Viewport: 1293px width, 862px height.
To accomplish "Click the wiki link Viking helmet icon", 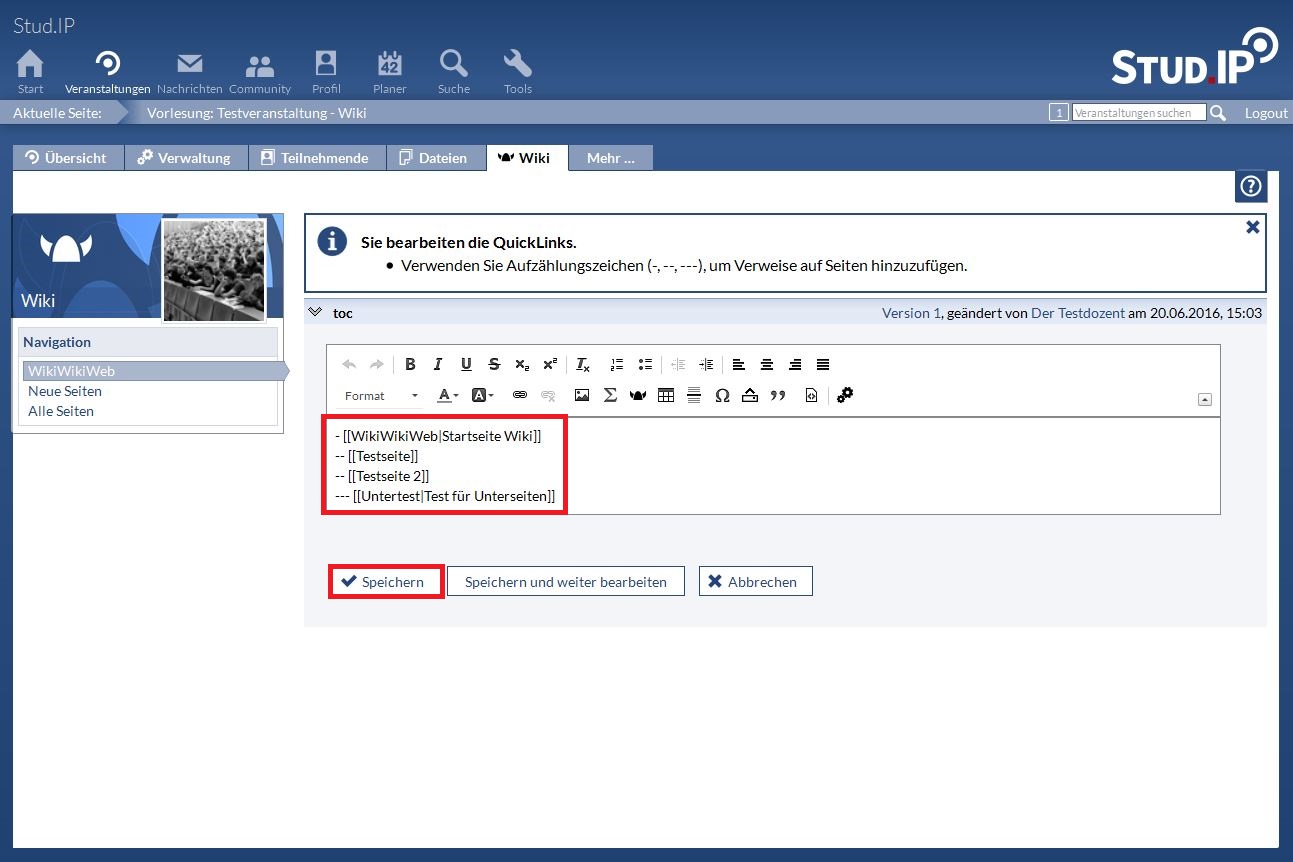I will click(637, 395).
